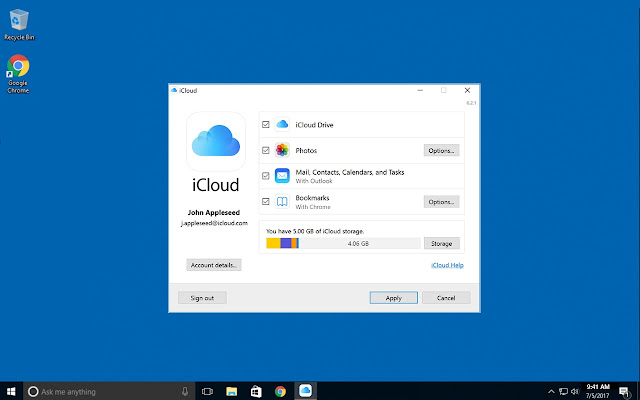Uncheck the Photos checkbox

pos(266,150)
